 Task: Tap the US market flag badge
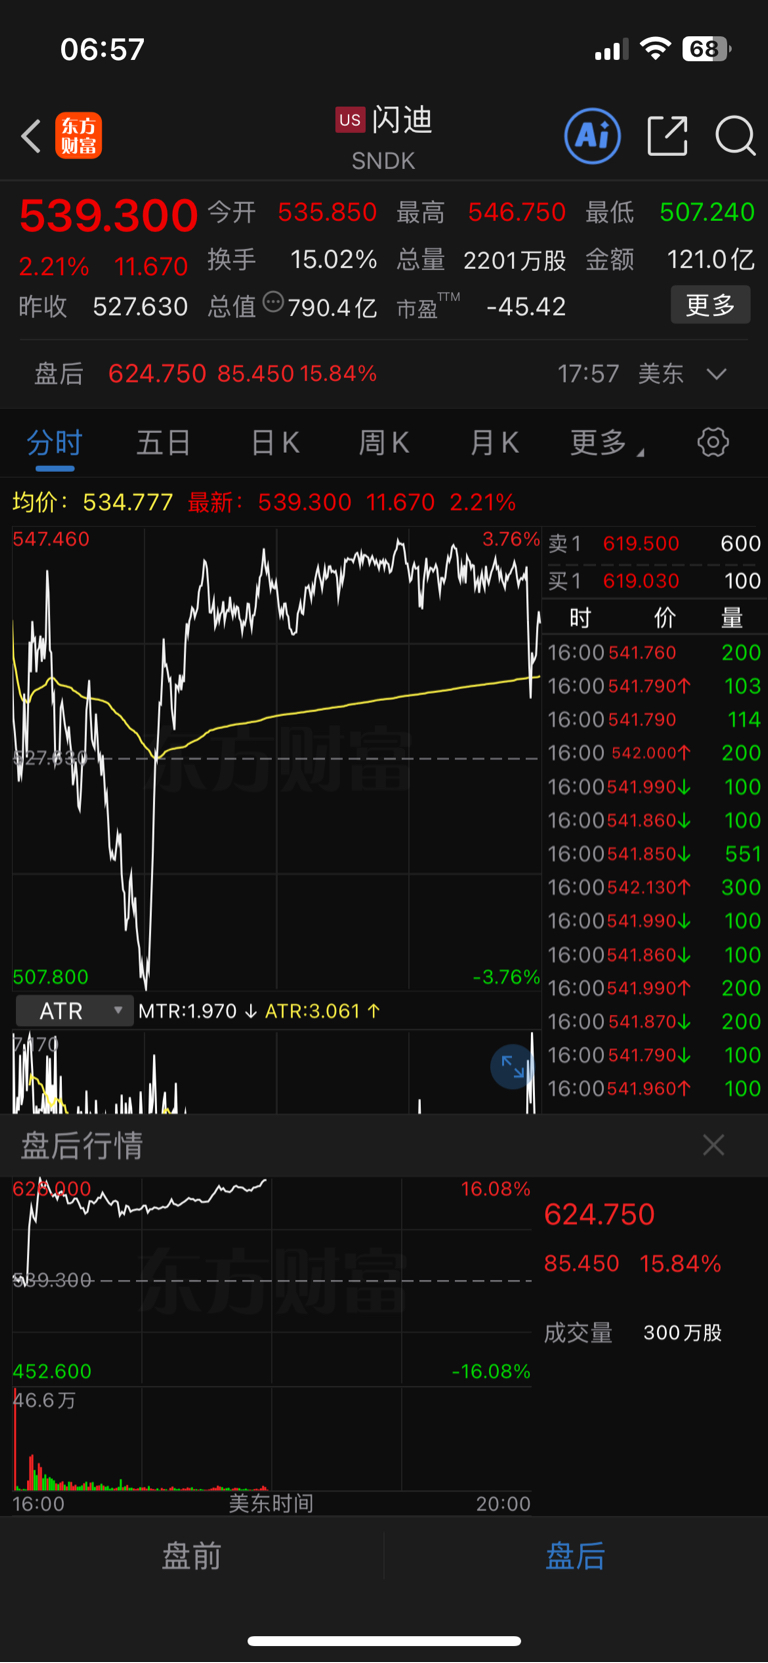[x=349, y=120]
